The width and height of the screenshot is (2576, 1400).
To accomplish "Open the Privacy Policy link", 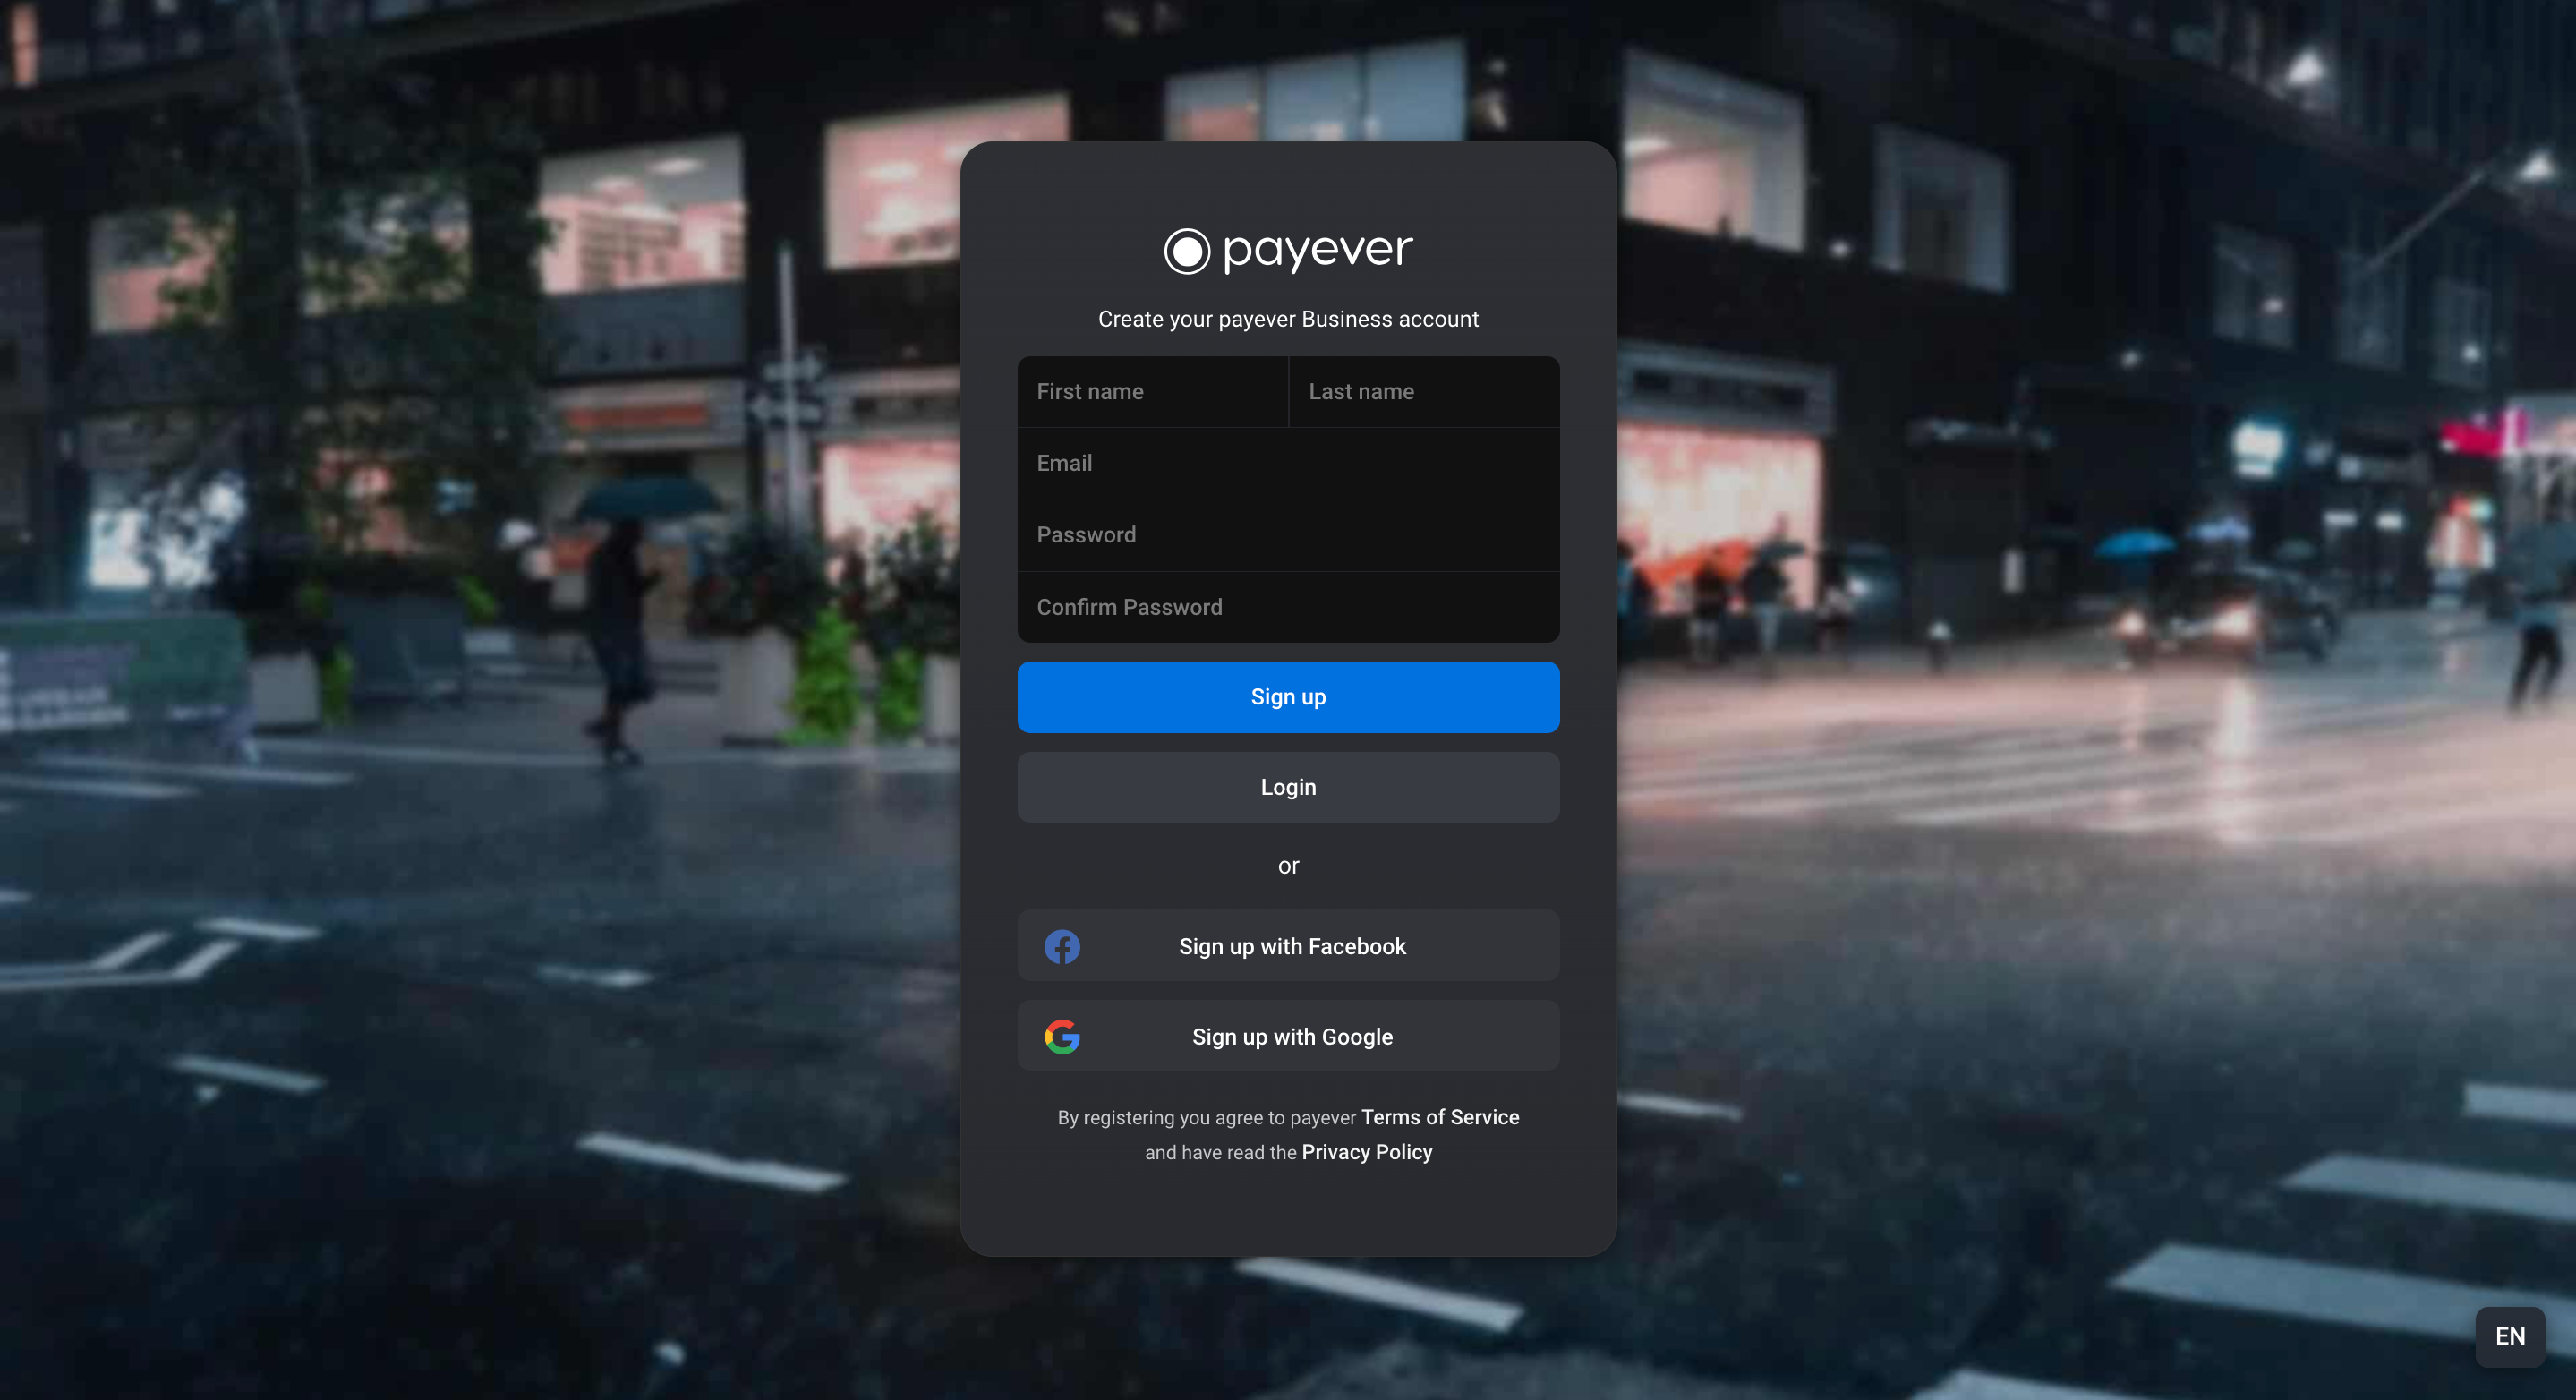I will coord(1367,1152).
